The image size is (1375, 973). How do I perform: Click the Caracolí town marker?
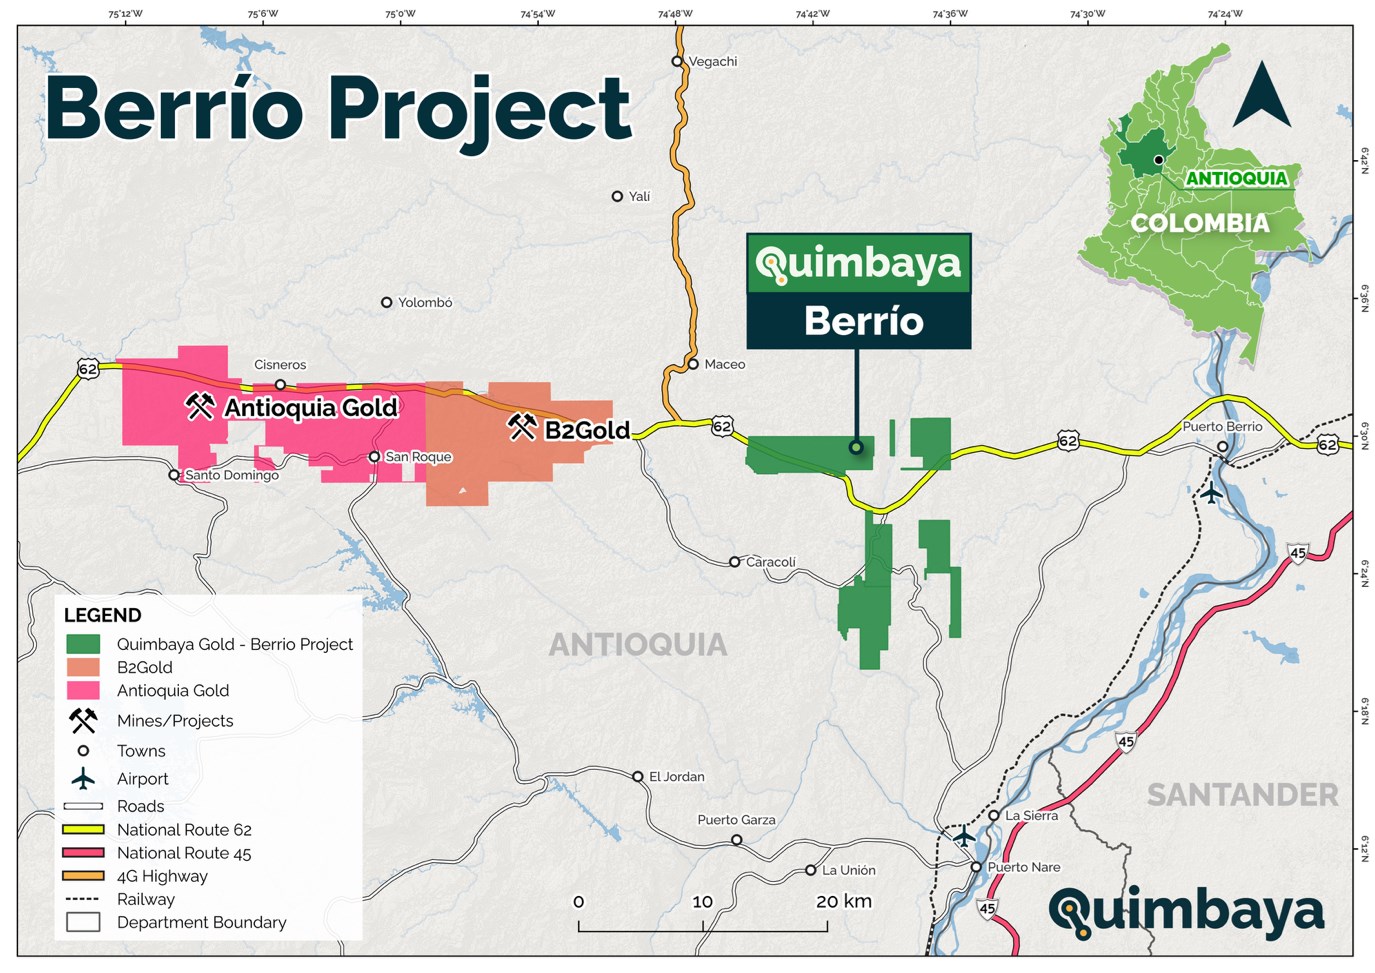[x=734, y=562]
